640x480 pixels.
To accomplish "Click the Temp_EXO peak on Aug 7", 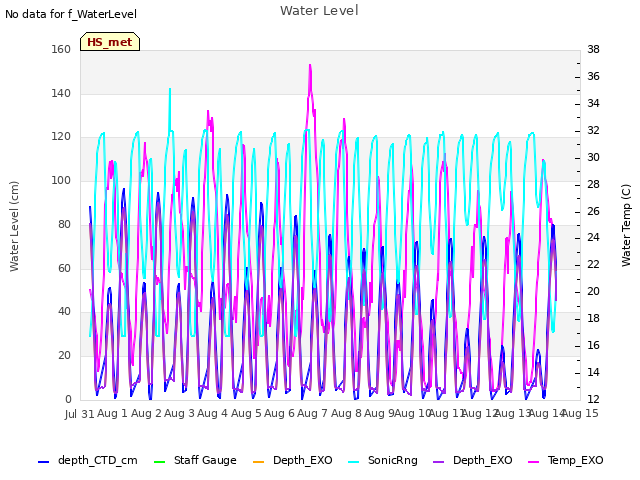I will [x=310, y=65].
